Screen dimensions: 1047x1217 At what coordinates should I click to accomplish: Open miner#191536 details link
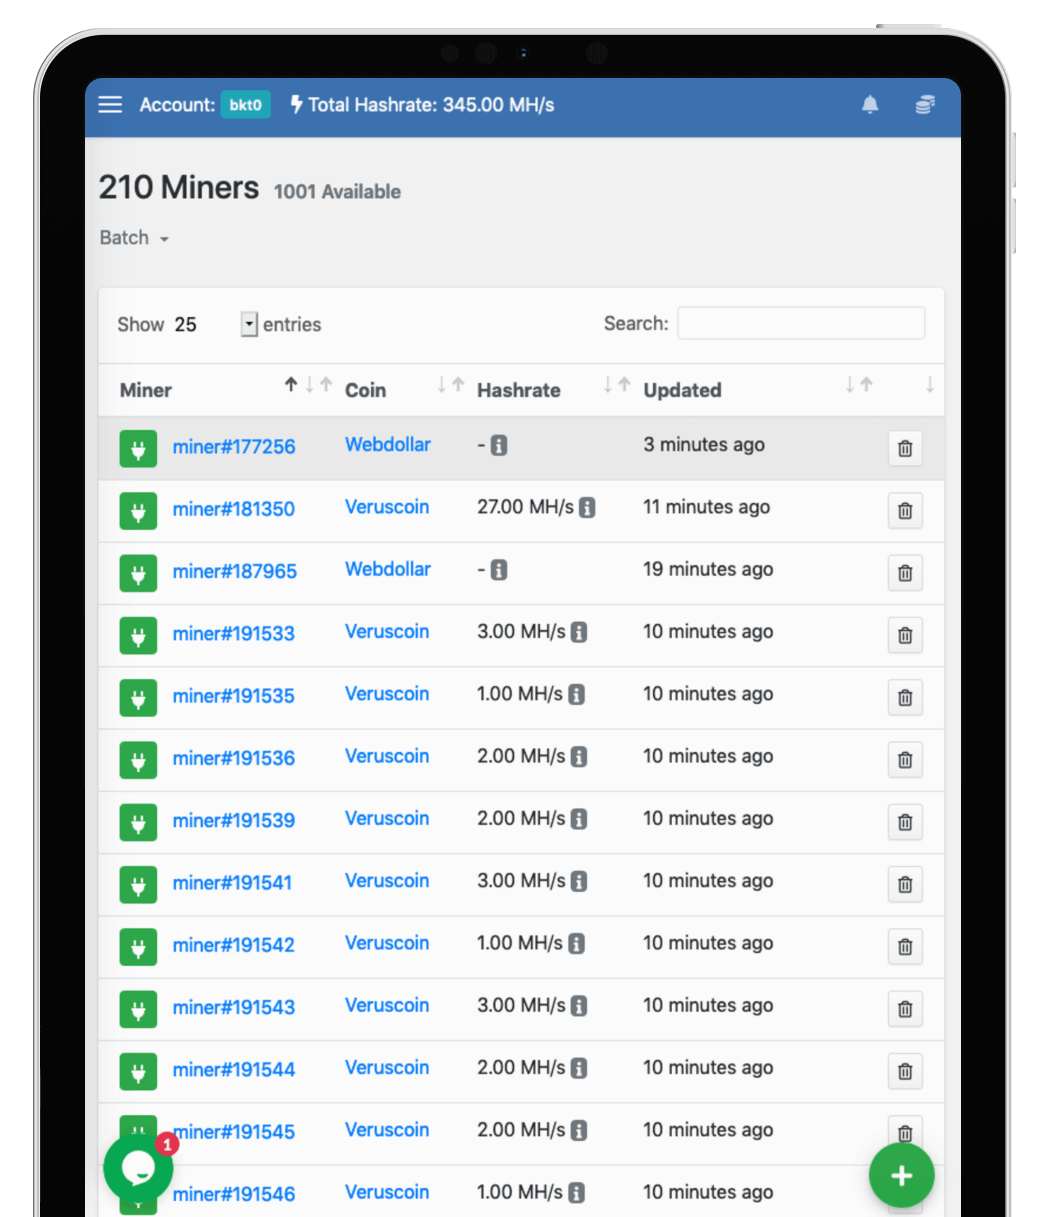click(x=233, y=758)
